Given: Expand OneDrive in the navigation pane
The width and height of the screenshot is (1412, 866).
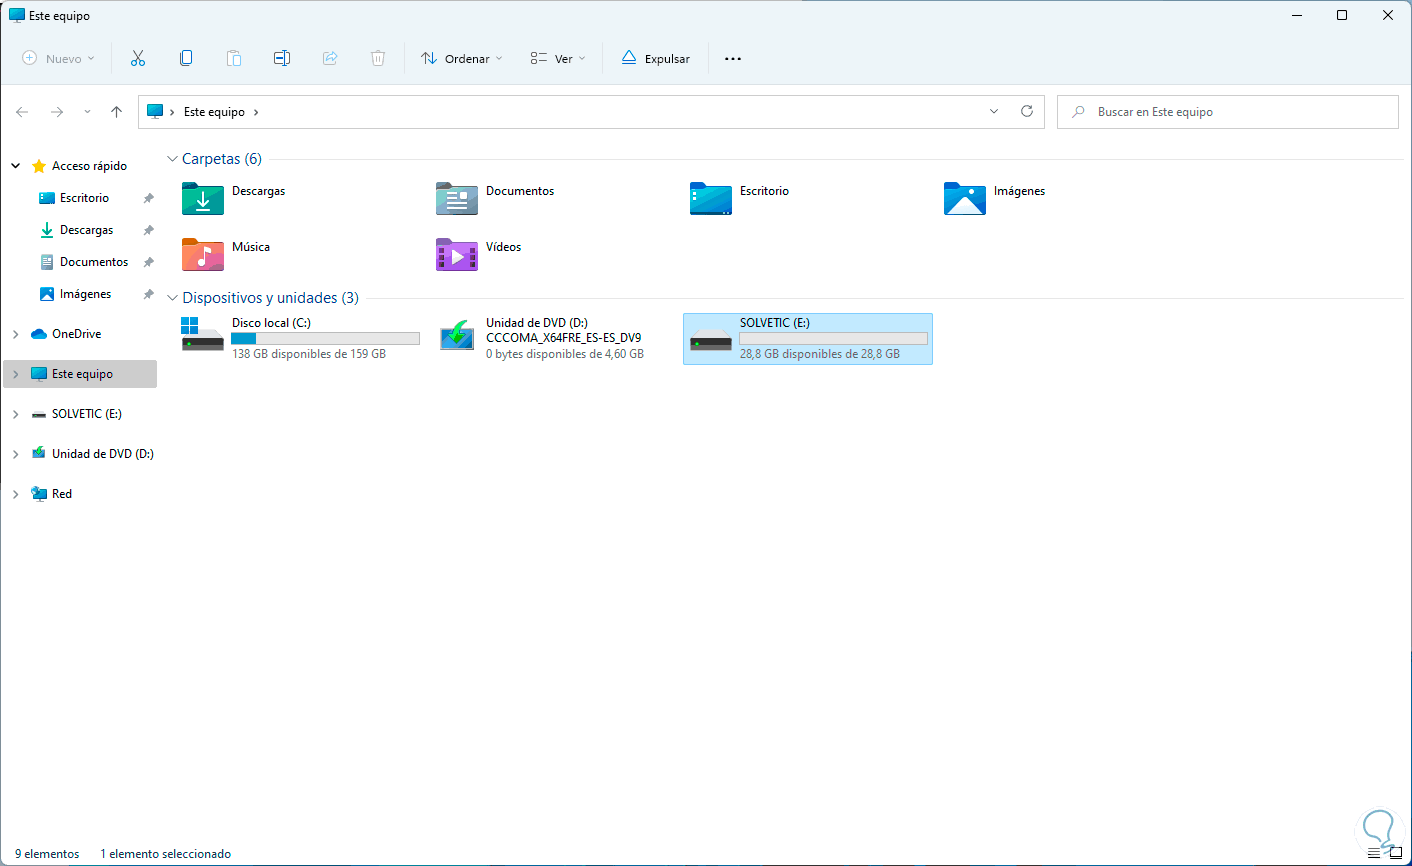Looking at the screenshot, I should tap(16, 334).
